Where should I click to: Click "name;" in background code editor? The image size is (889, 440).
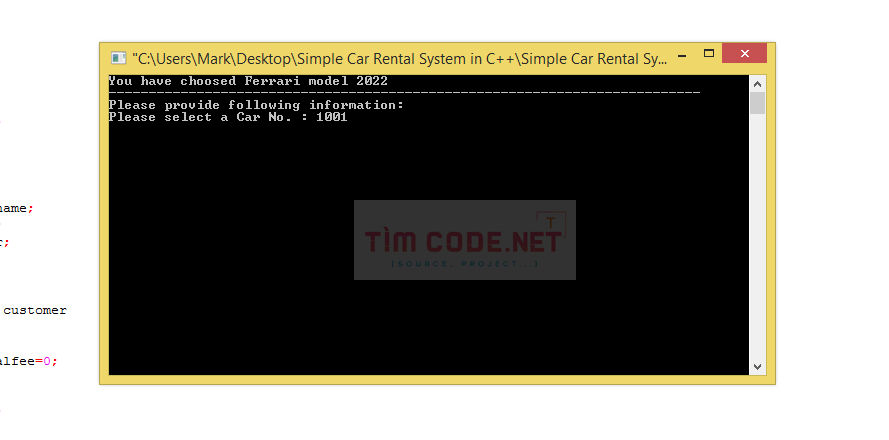point(17,208)
